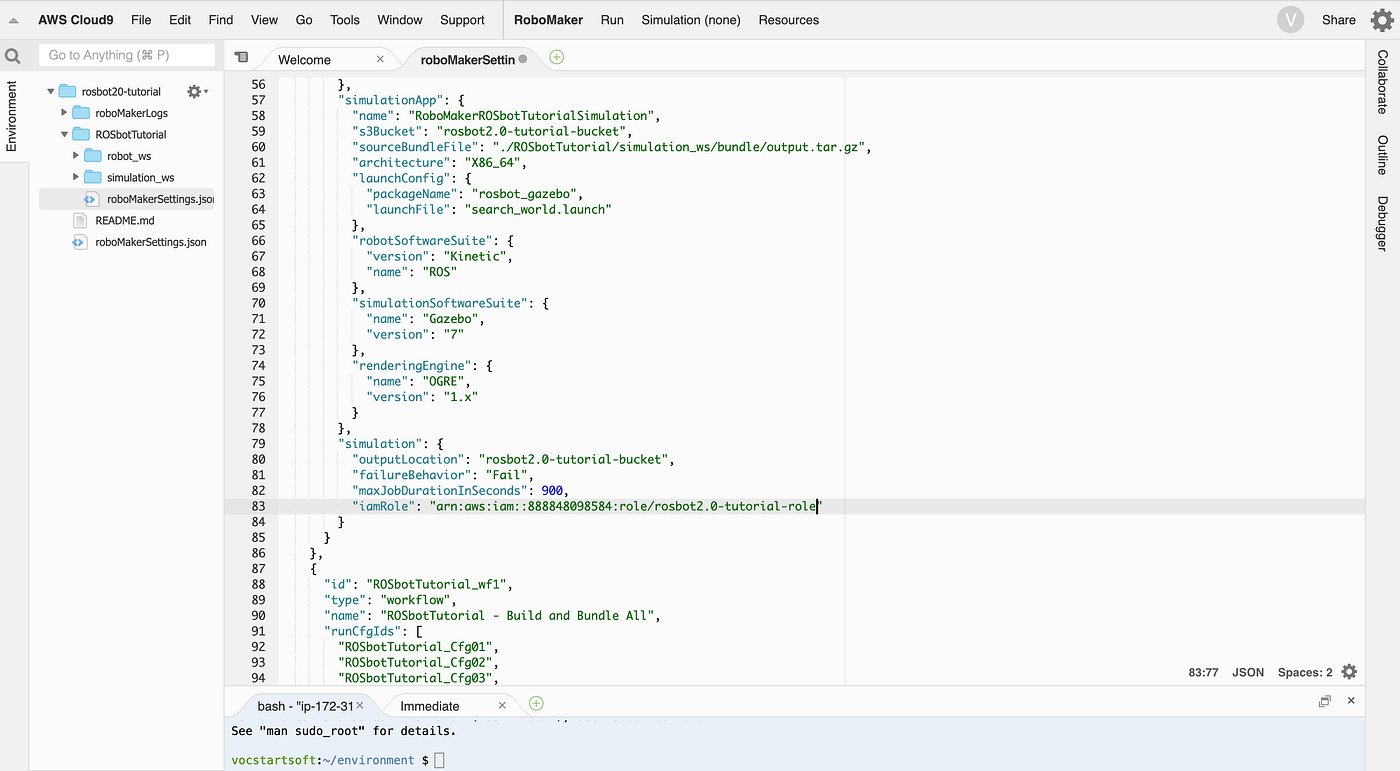Collapse the rosbot20-tutorial folder
1400x771 pixels.
click(49, 90)
